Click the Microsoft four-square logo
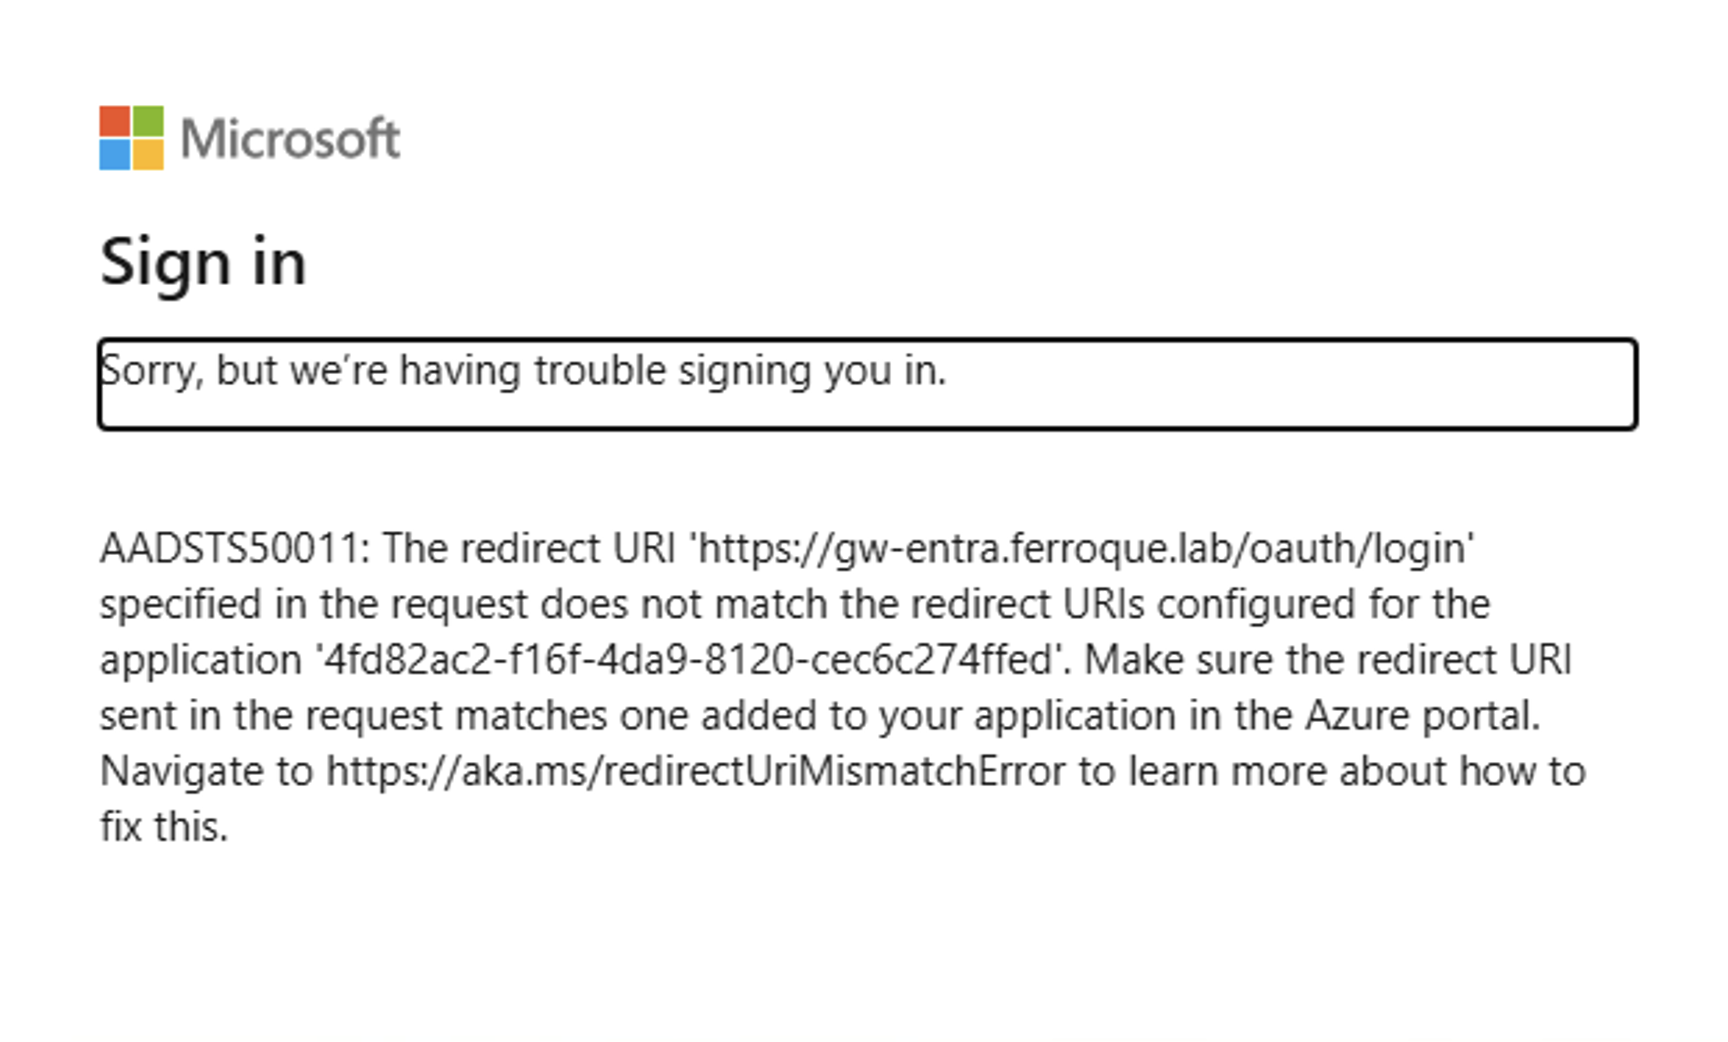Screen dimensions: 1728x1042 pyautogui.click(x=131, y=138)
